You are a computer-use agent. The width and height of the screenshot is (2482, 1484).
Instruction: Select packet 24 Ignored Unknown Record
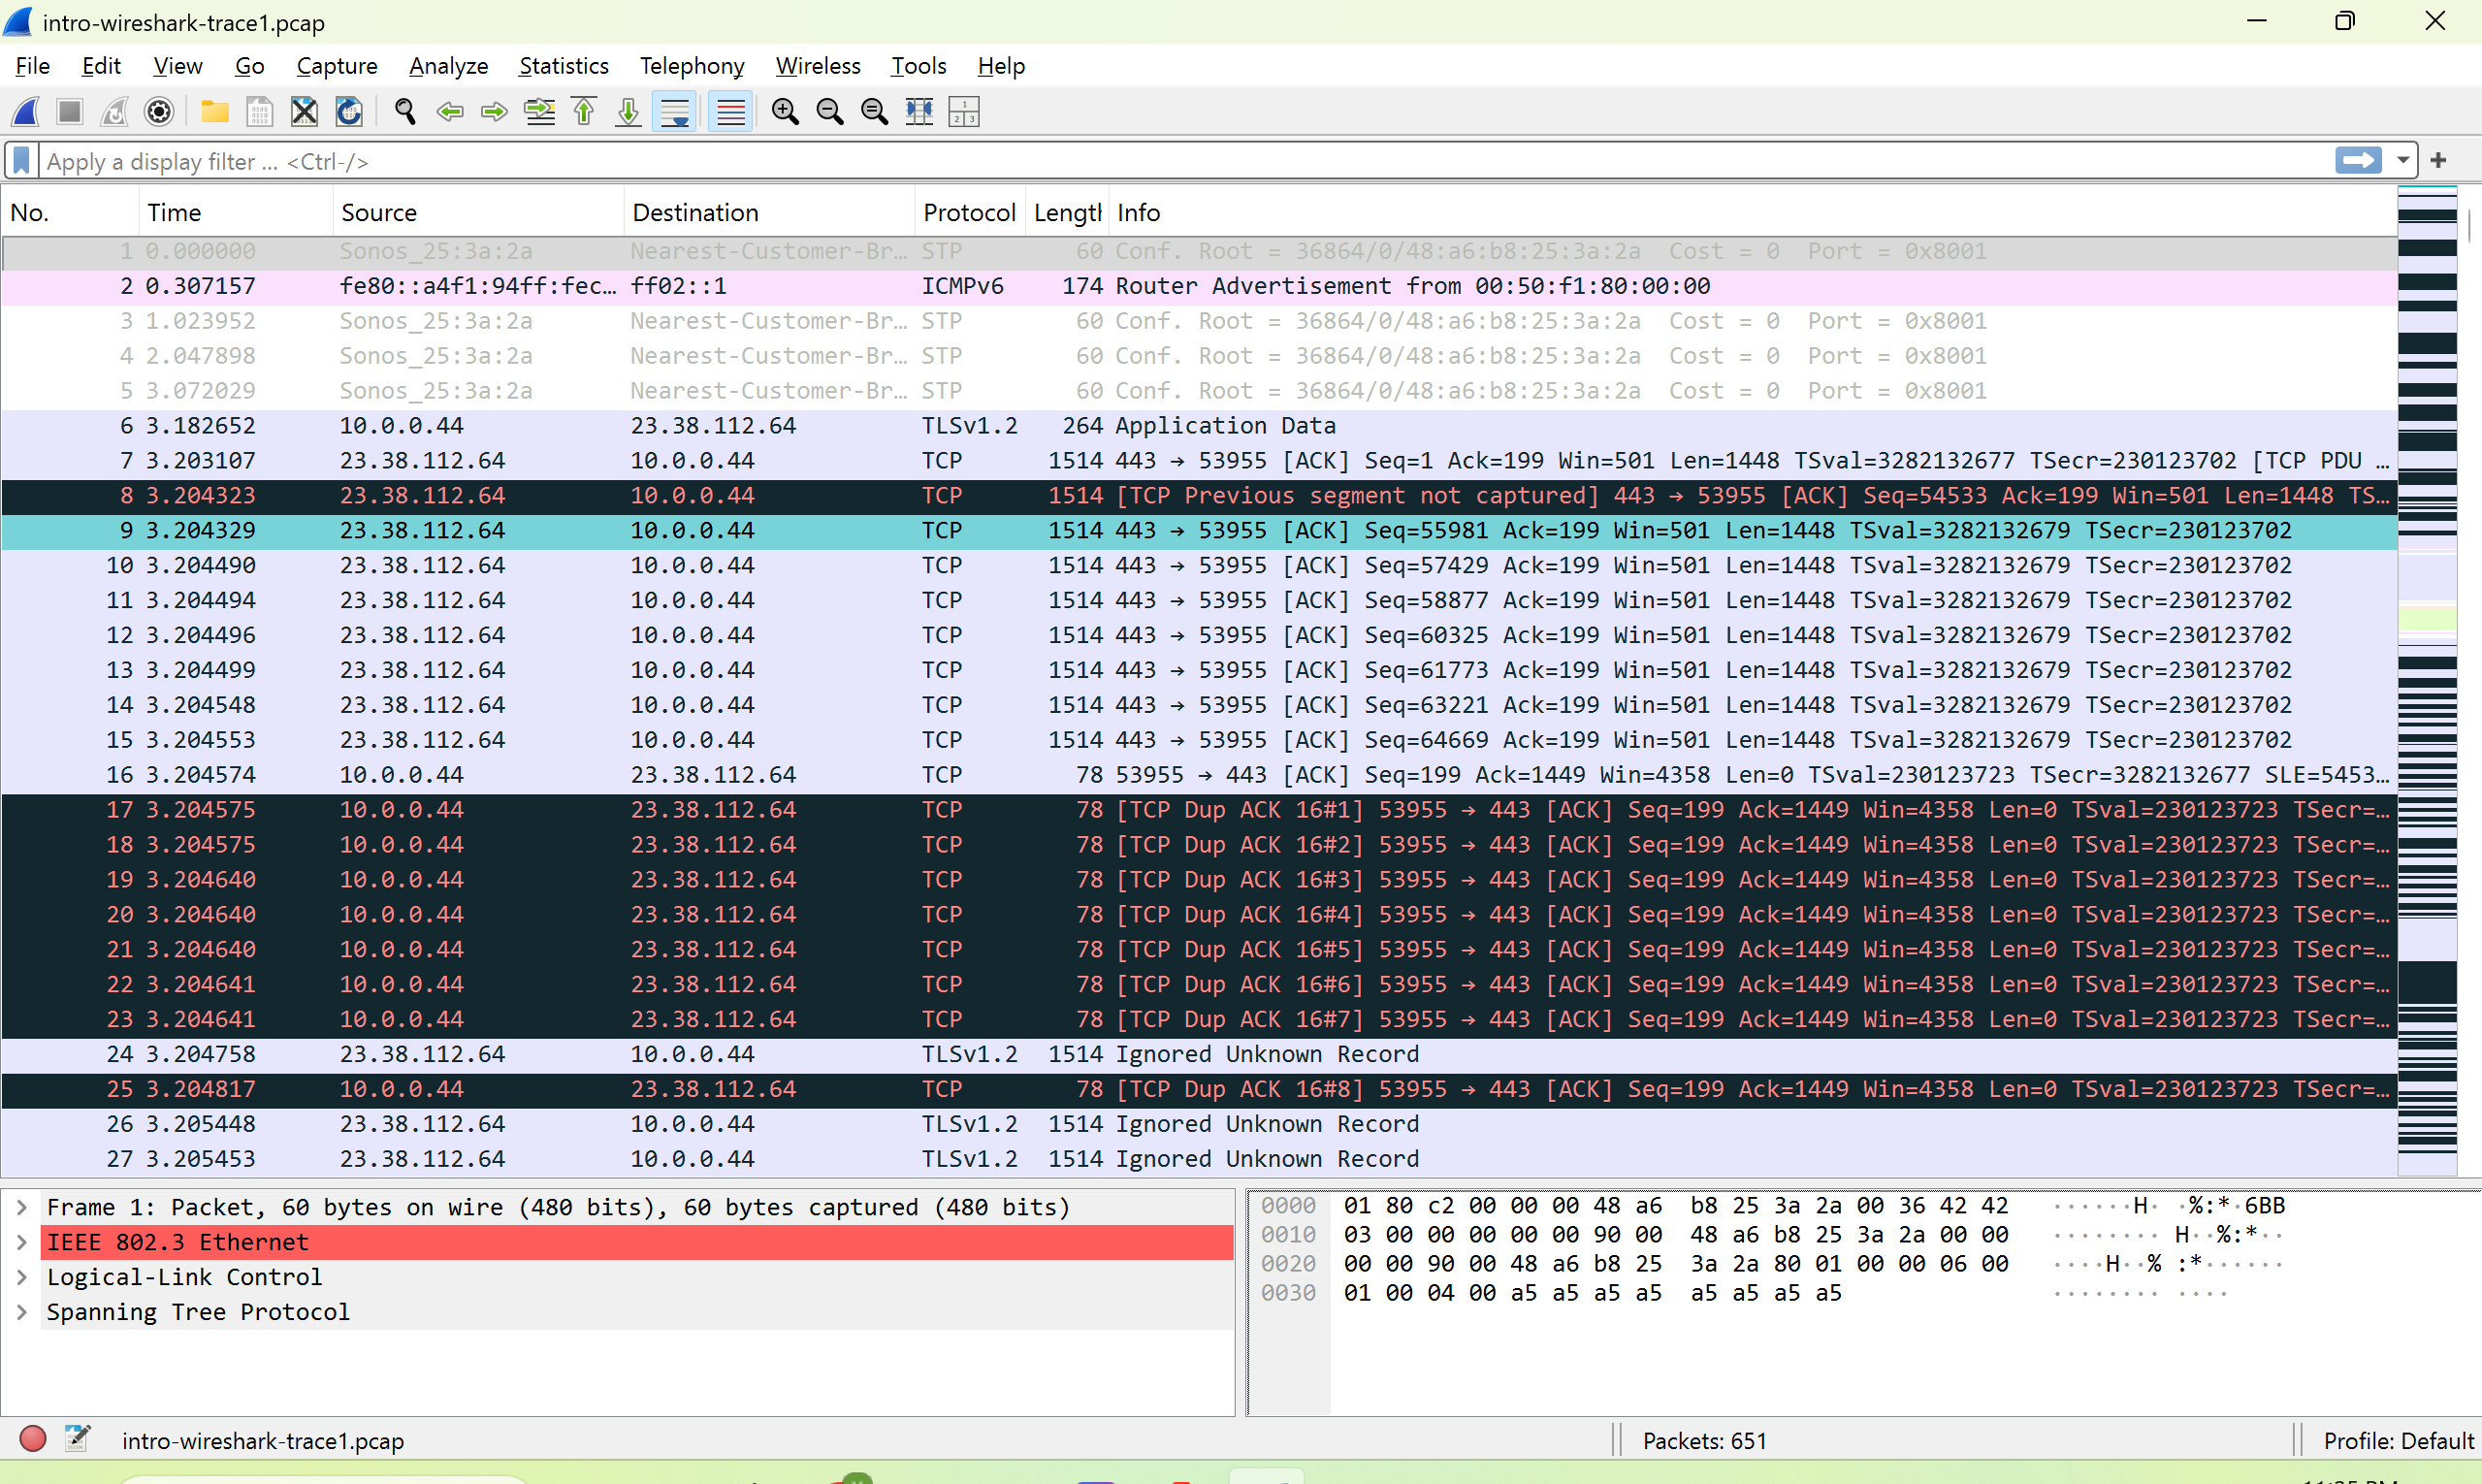tap(1199, 1054)
